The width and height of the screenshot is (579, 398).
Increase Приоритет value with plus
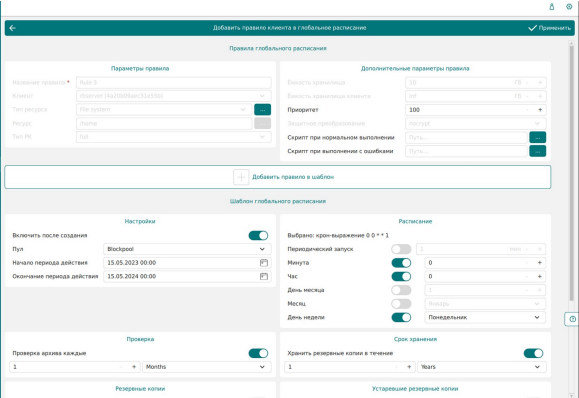pos(540,110)
